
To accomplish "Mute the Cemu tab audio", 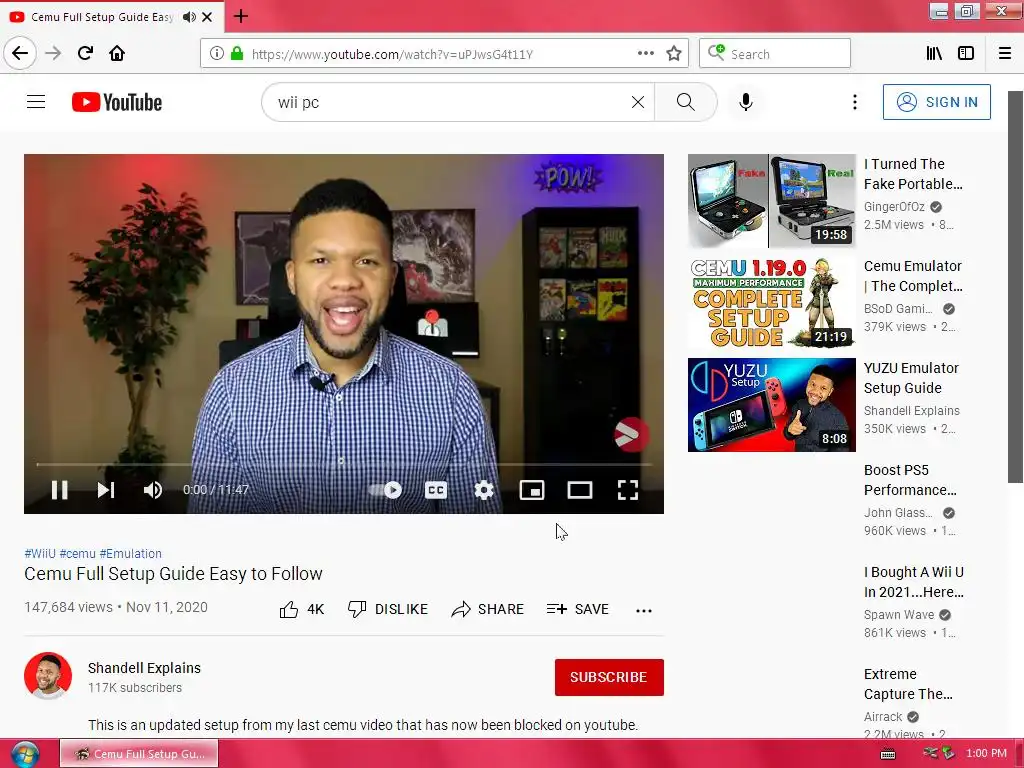I will [189, 17].
